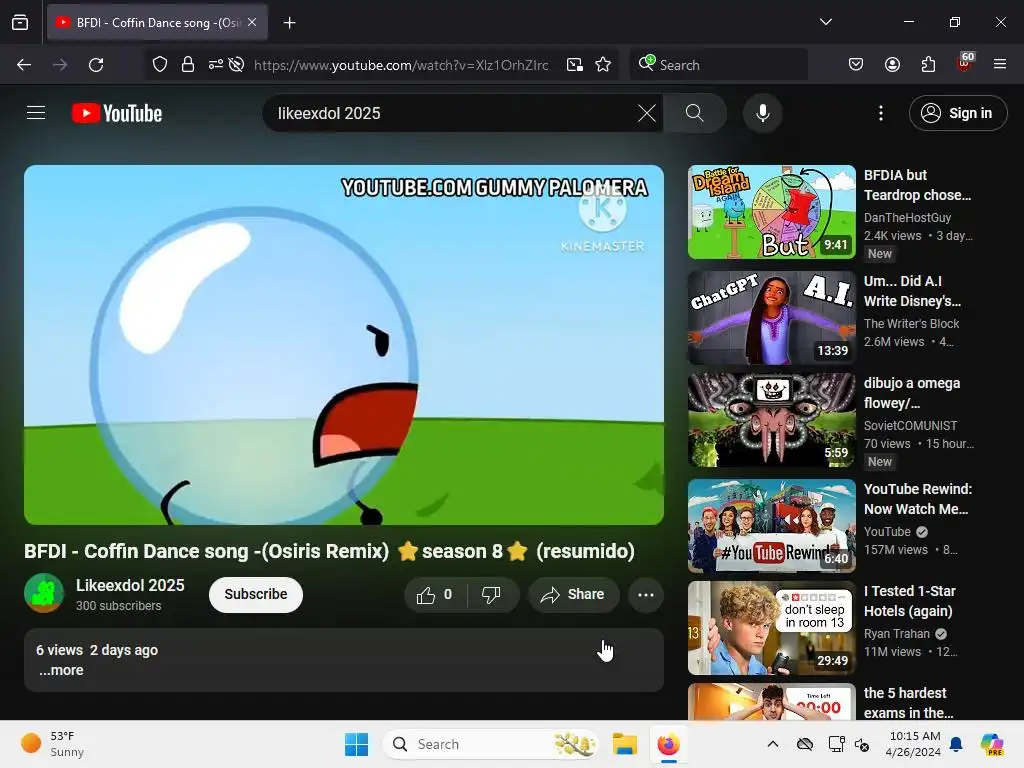
Task: Show hidden system tray icons
Action: [773, 744]
